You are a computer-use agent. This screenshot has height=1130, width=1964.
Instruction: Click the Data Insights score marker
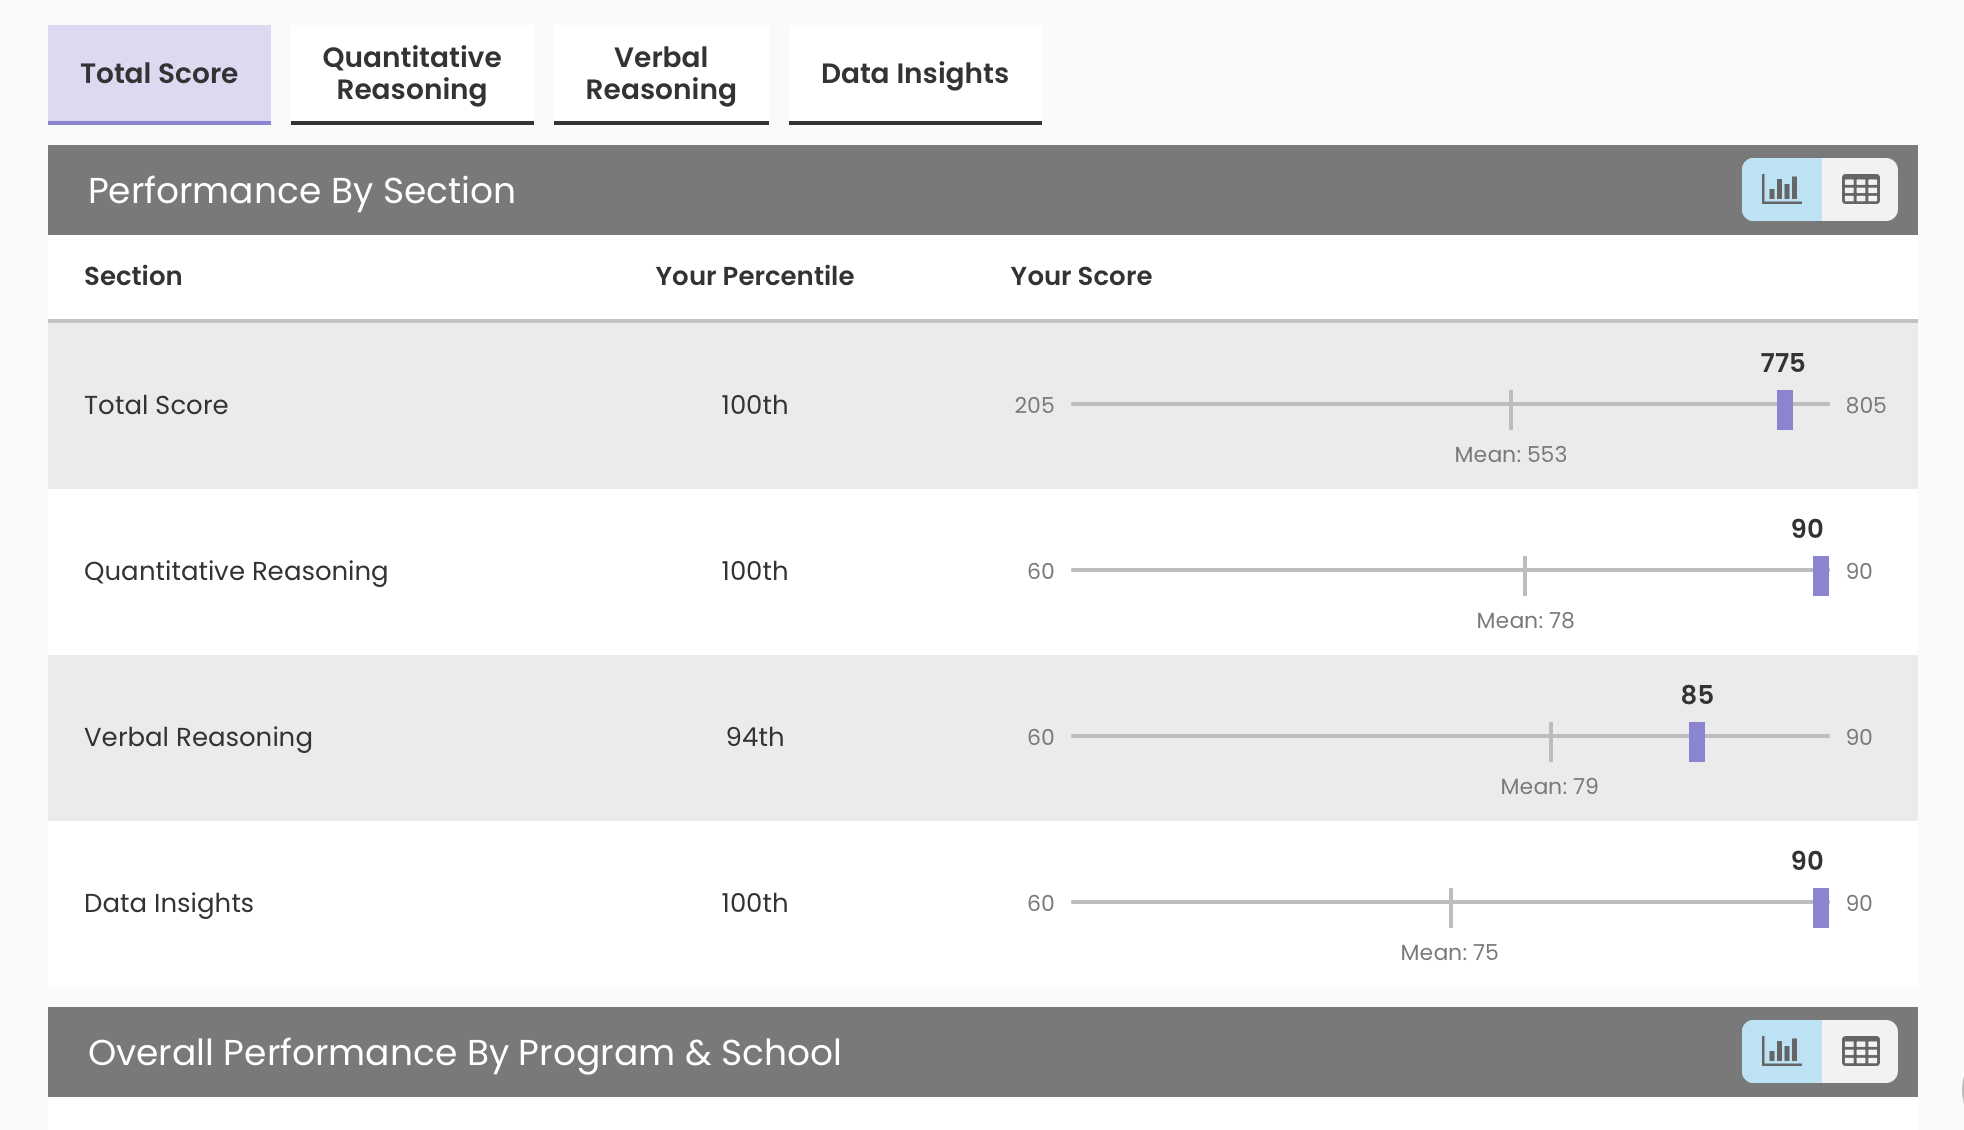click(1821, 908)
